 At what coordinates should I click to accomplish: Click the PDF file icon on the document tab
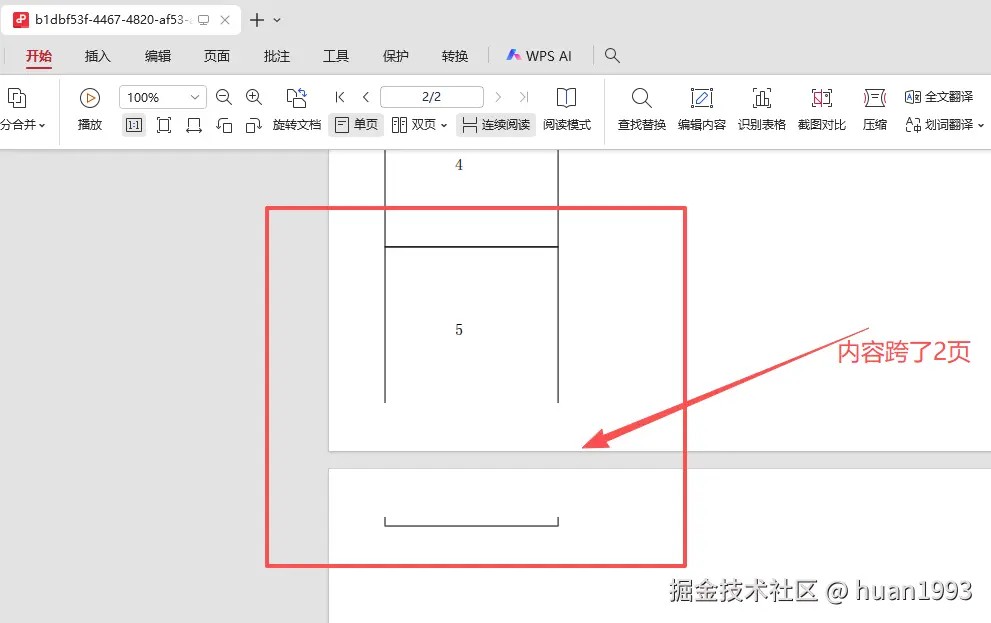click(x=21, y=20)
